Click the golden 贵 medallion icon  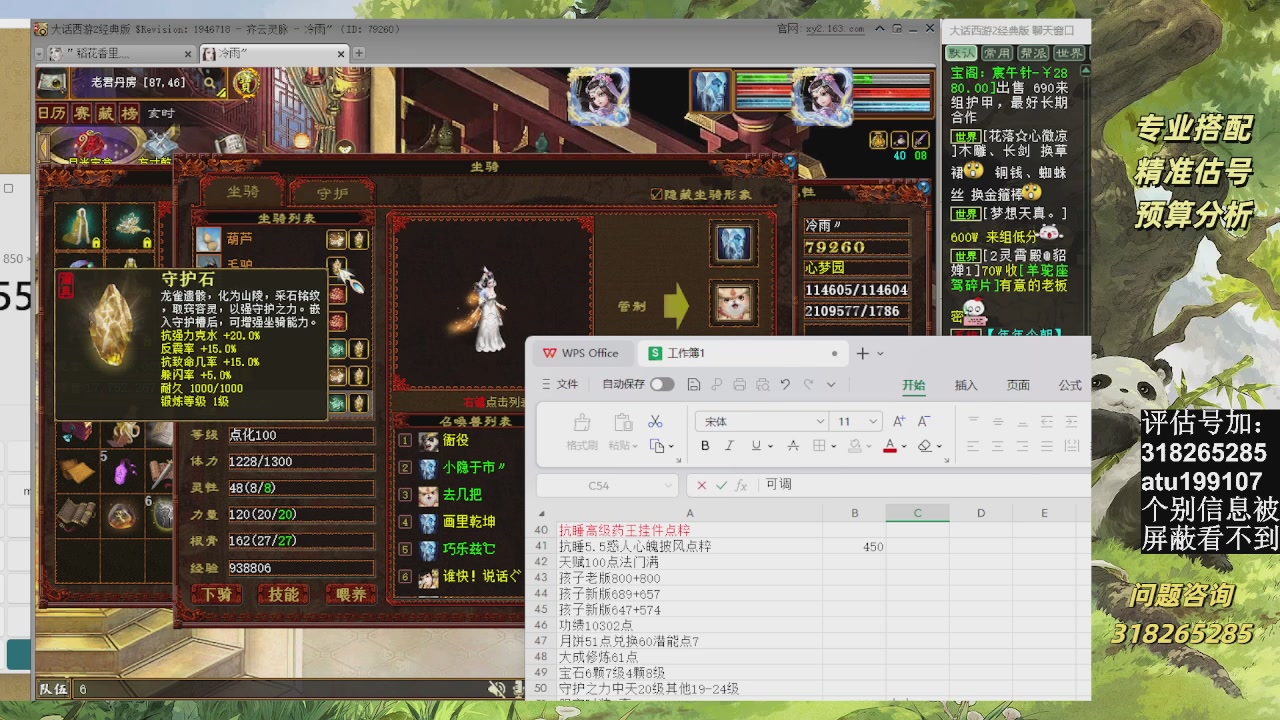(246, 84)
